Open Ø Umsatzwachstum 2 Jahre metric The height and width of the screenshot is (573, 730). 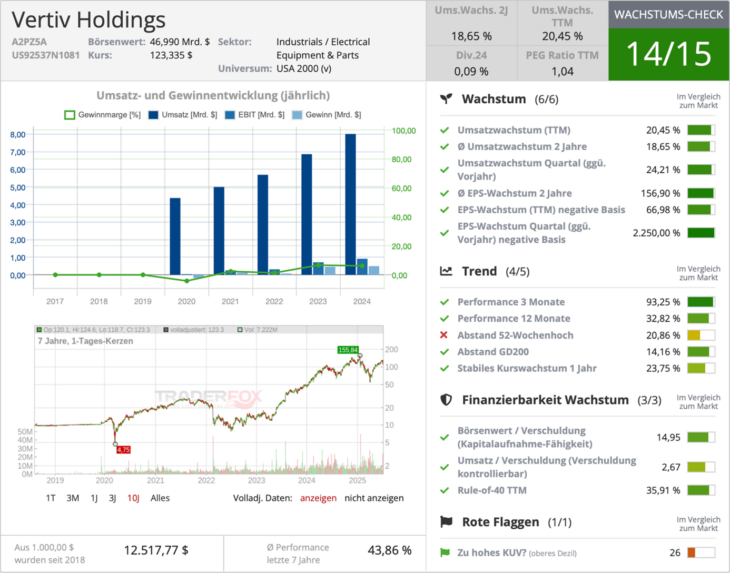[x=522, y=147]
